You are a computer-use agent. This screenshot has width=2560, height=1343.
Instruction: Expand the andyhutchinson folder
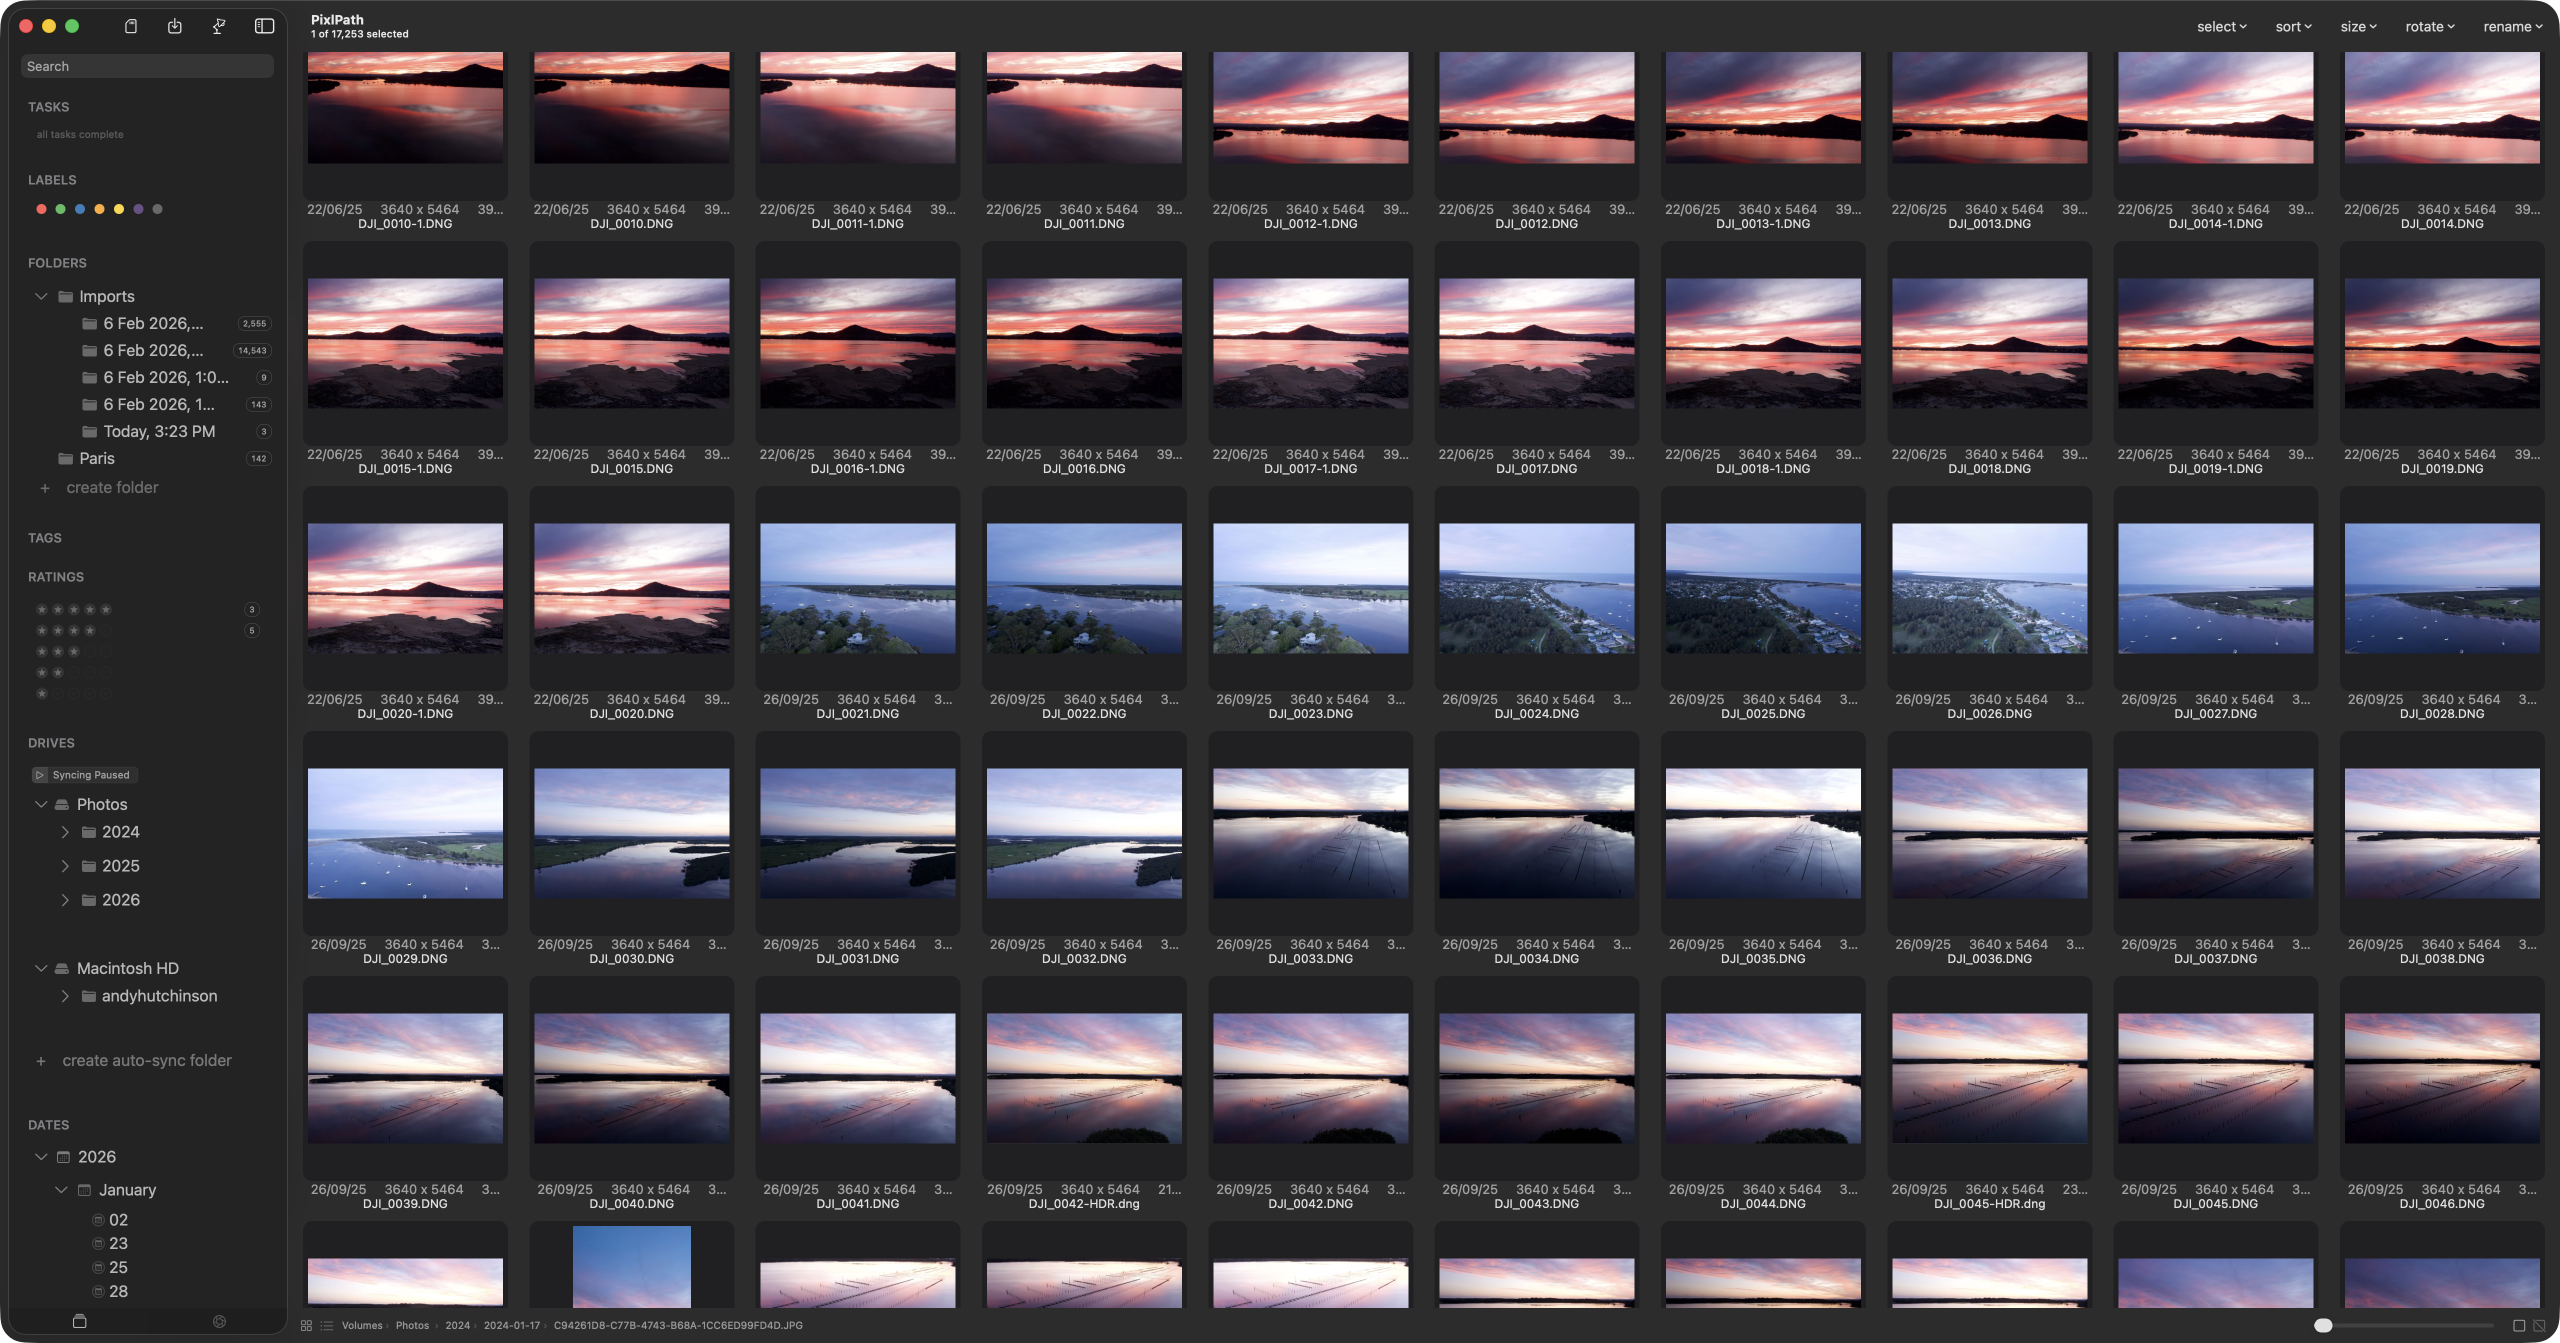65,996
